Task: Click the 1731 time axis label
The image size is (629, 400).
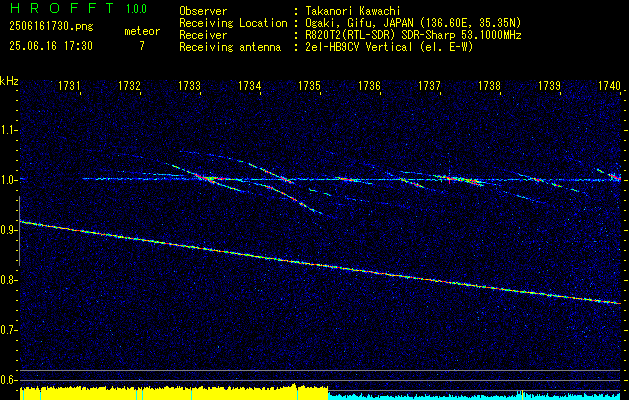Action: [x=69, y=86]
